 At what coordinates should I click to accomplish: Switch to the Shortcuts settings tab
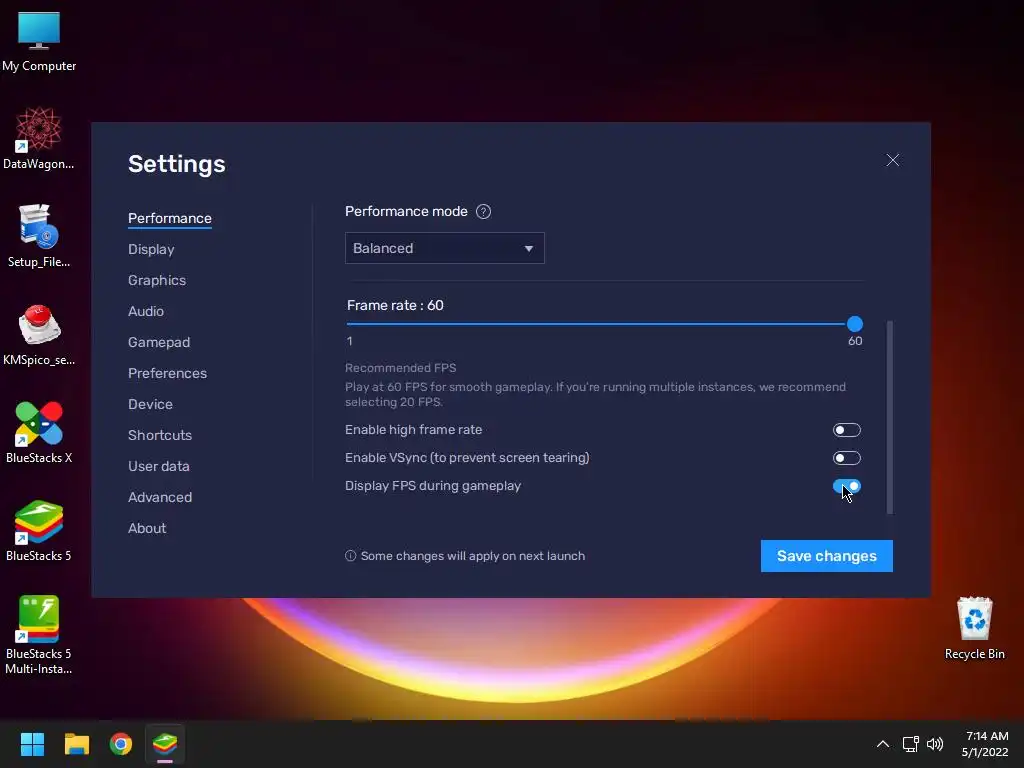coord(160,436)
